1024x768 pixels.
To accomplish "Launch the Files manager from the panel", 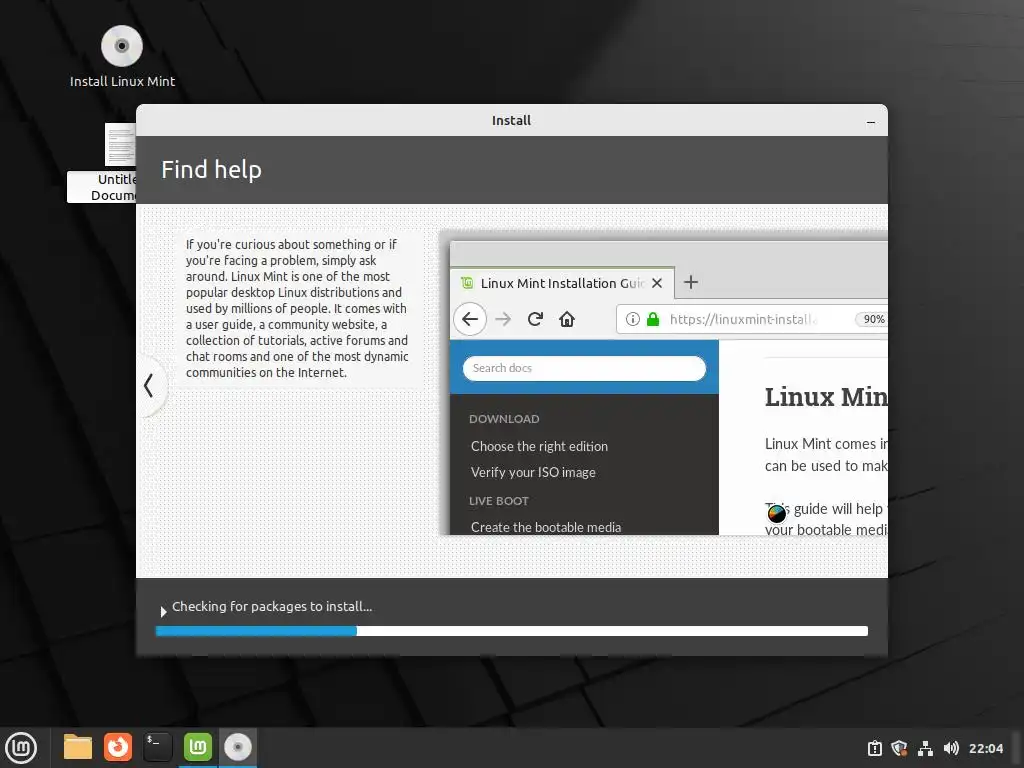I will (78, 747).
